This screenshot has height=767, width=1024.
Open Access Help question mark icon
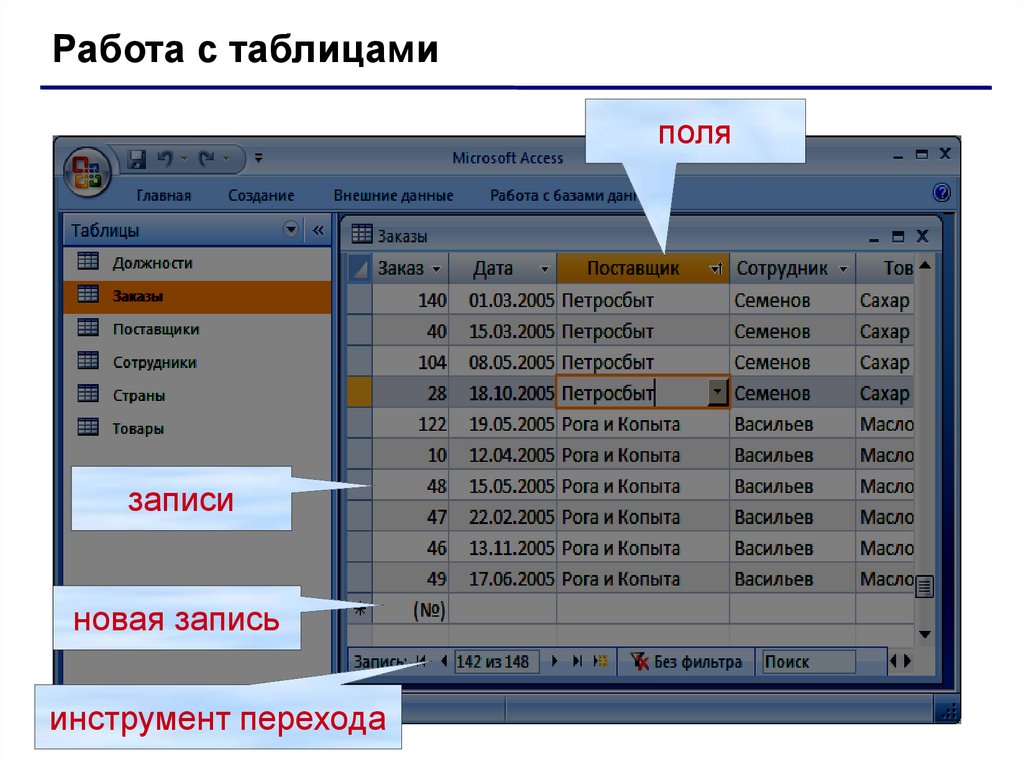tap(942, 193)
